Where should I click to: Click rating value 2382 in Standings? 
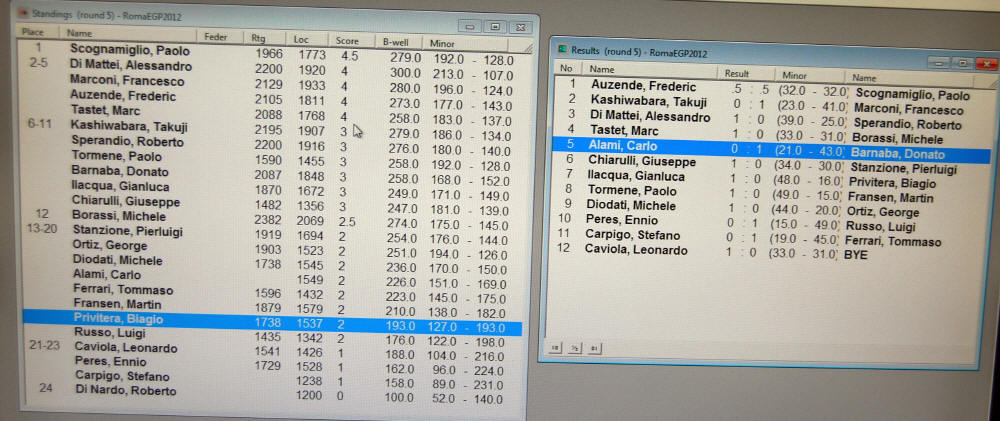267,220
